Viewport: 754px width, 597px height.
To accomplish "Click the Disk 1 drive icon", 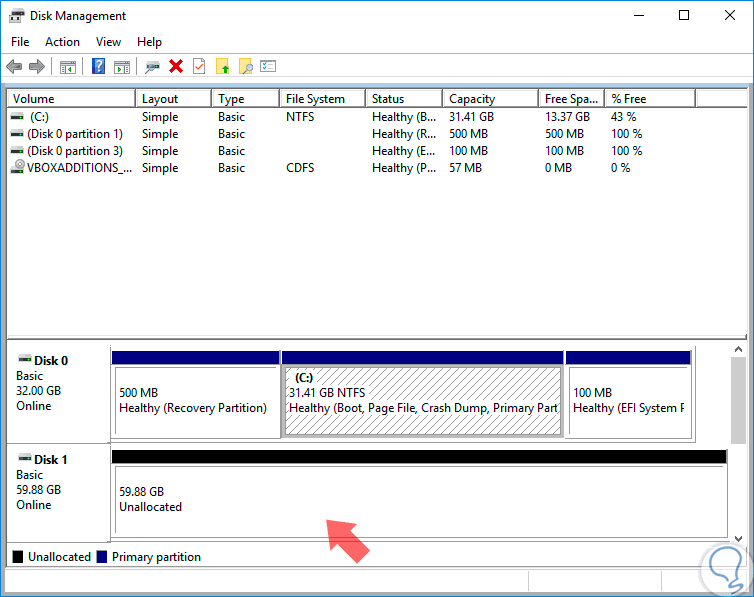I will [25, 458].
